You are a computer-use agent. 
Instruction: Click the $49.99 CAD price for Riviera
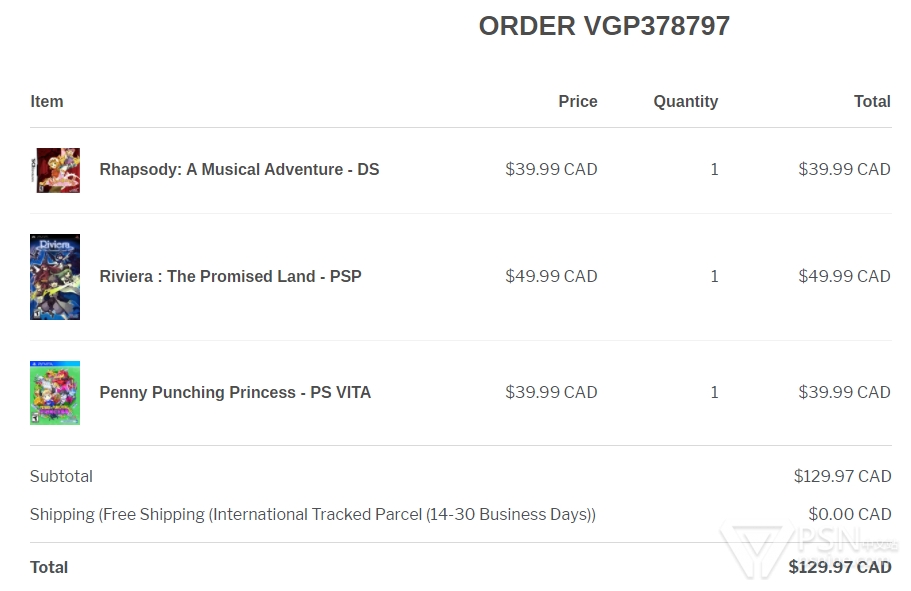(551, 276)
